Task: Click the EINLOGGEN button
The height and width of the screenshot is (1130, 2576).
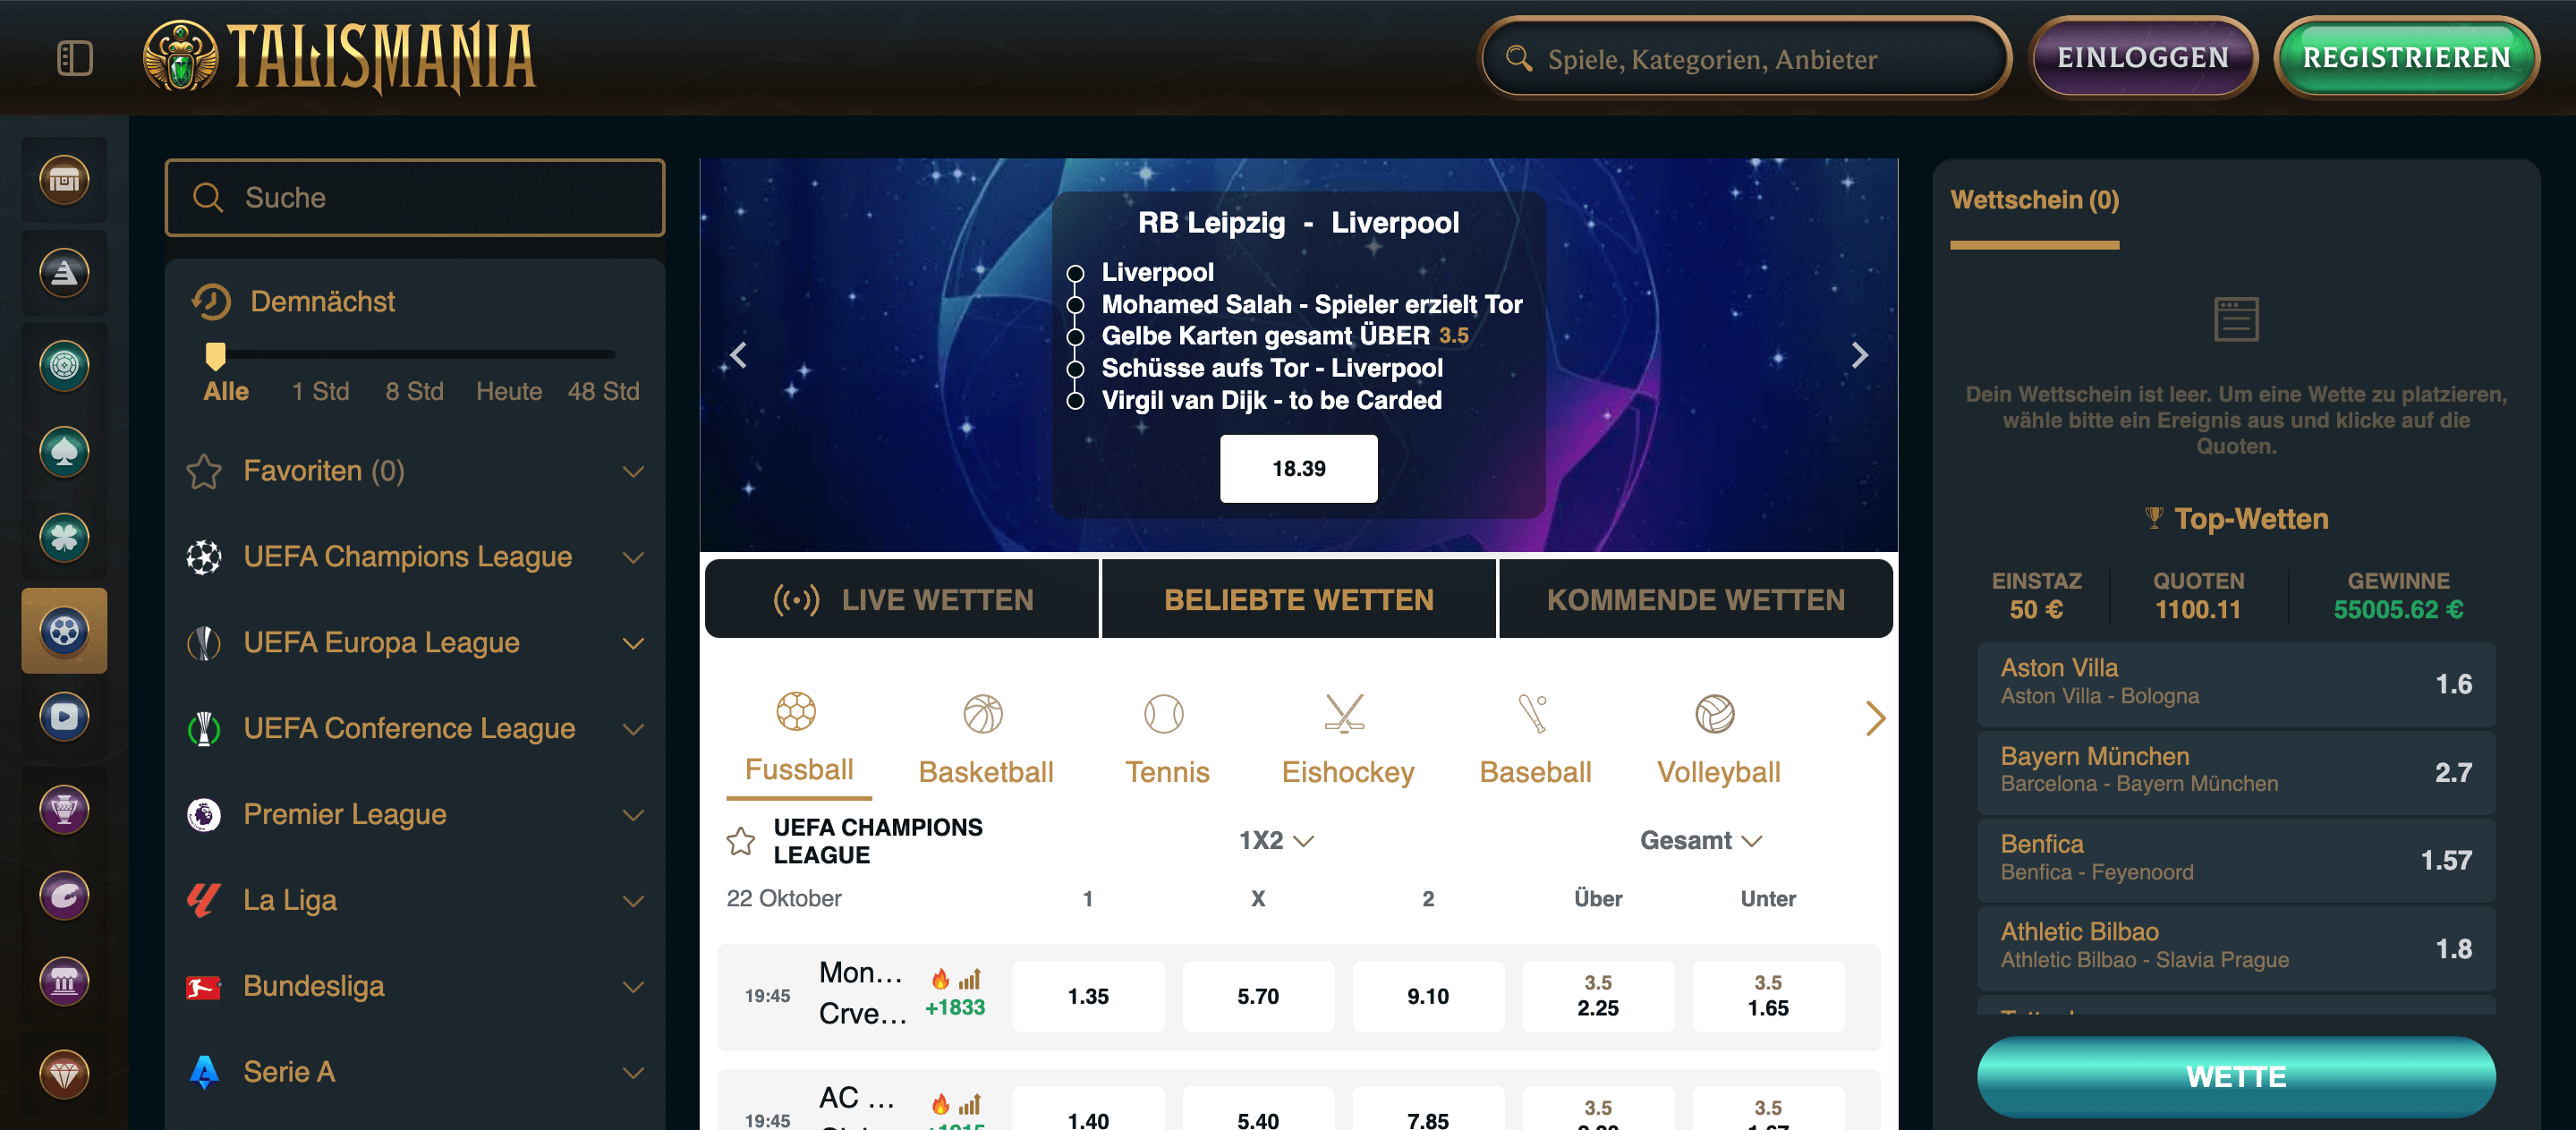Action: tap(2142, 58)
